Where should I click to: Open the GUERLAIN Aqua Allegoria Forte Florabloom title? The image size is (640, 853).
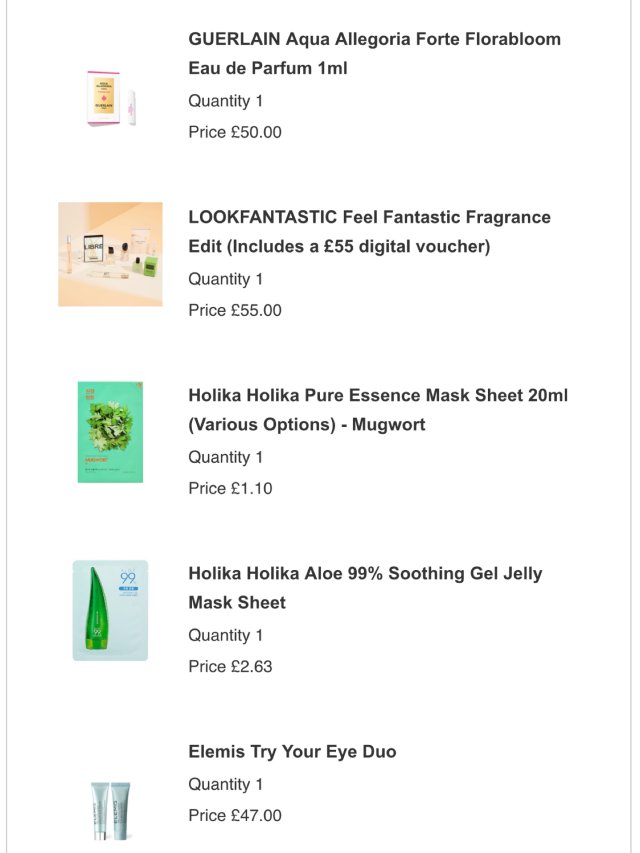pyautogui.click(x=374, y=54)
